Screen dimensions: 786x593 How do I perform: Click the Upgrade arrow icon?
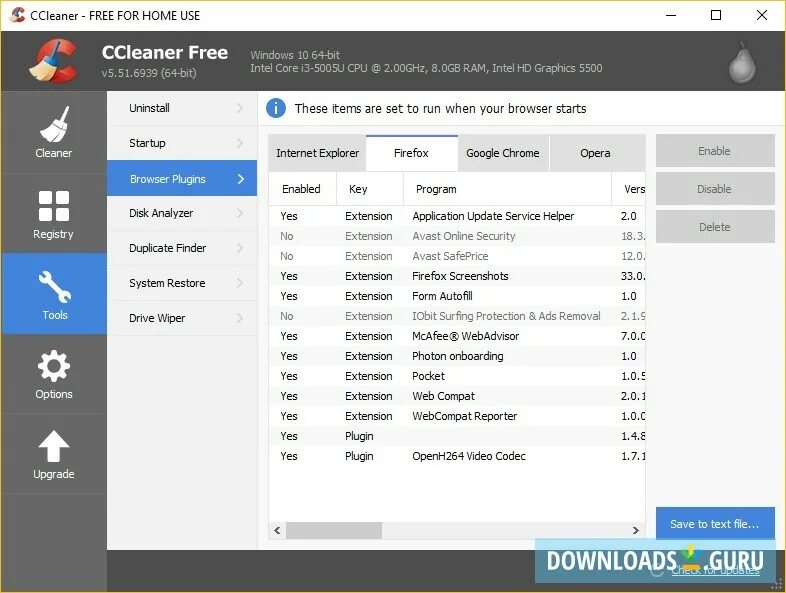click(54, 446)
